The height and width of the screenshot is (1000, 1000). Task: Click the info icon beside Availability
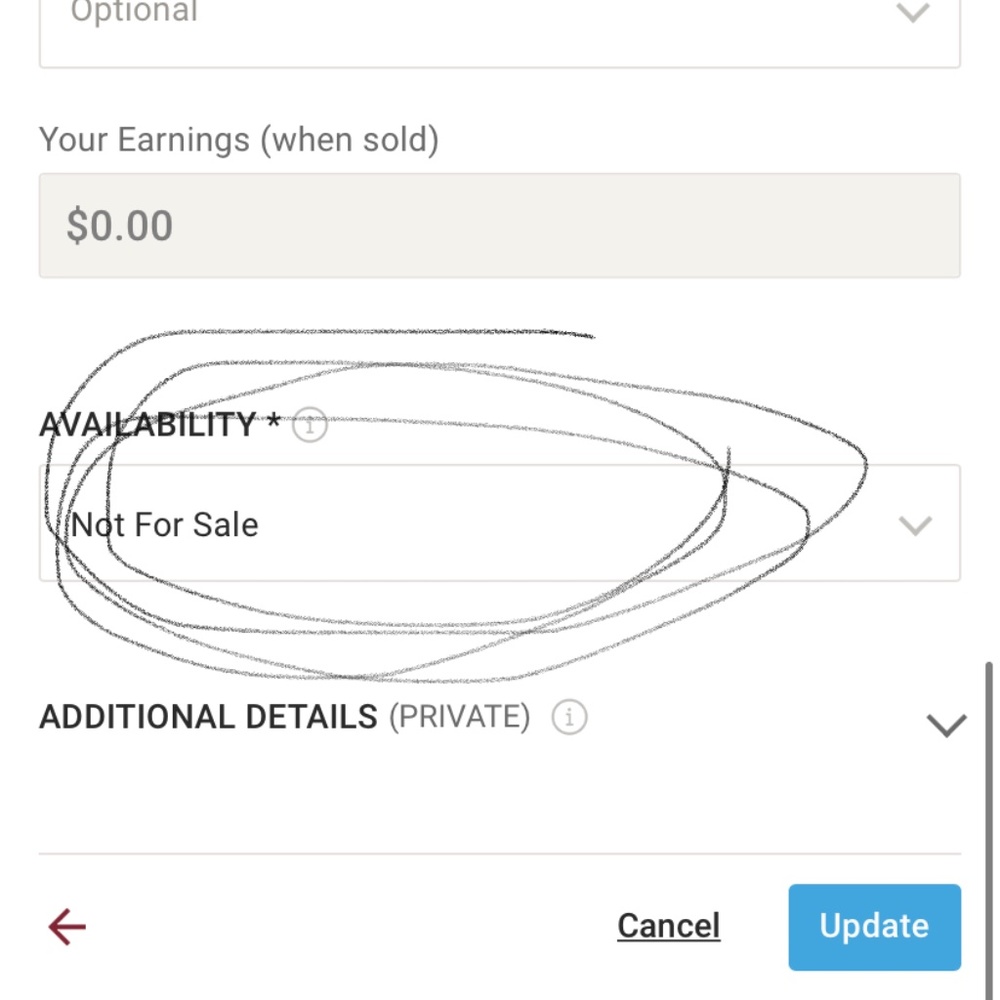pos(310,426)
